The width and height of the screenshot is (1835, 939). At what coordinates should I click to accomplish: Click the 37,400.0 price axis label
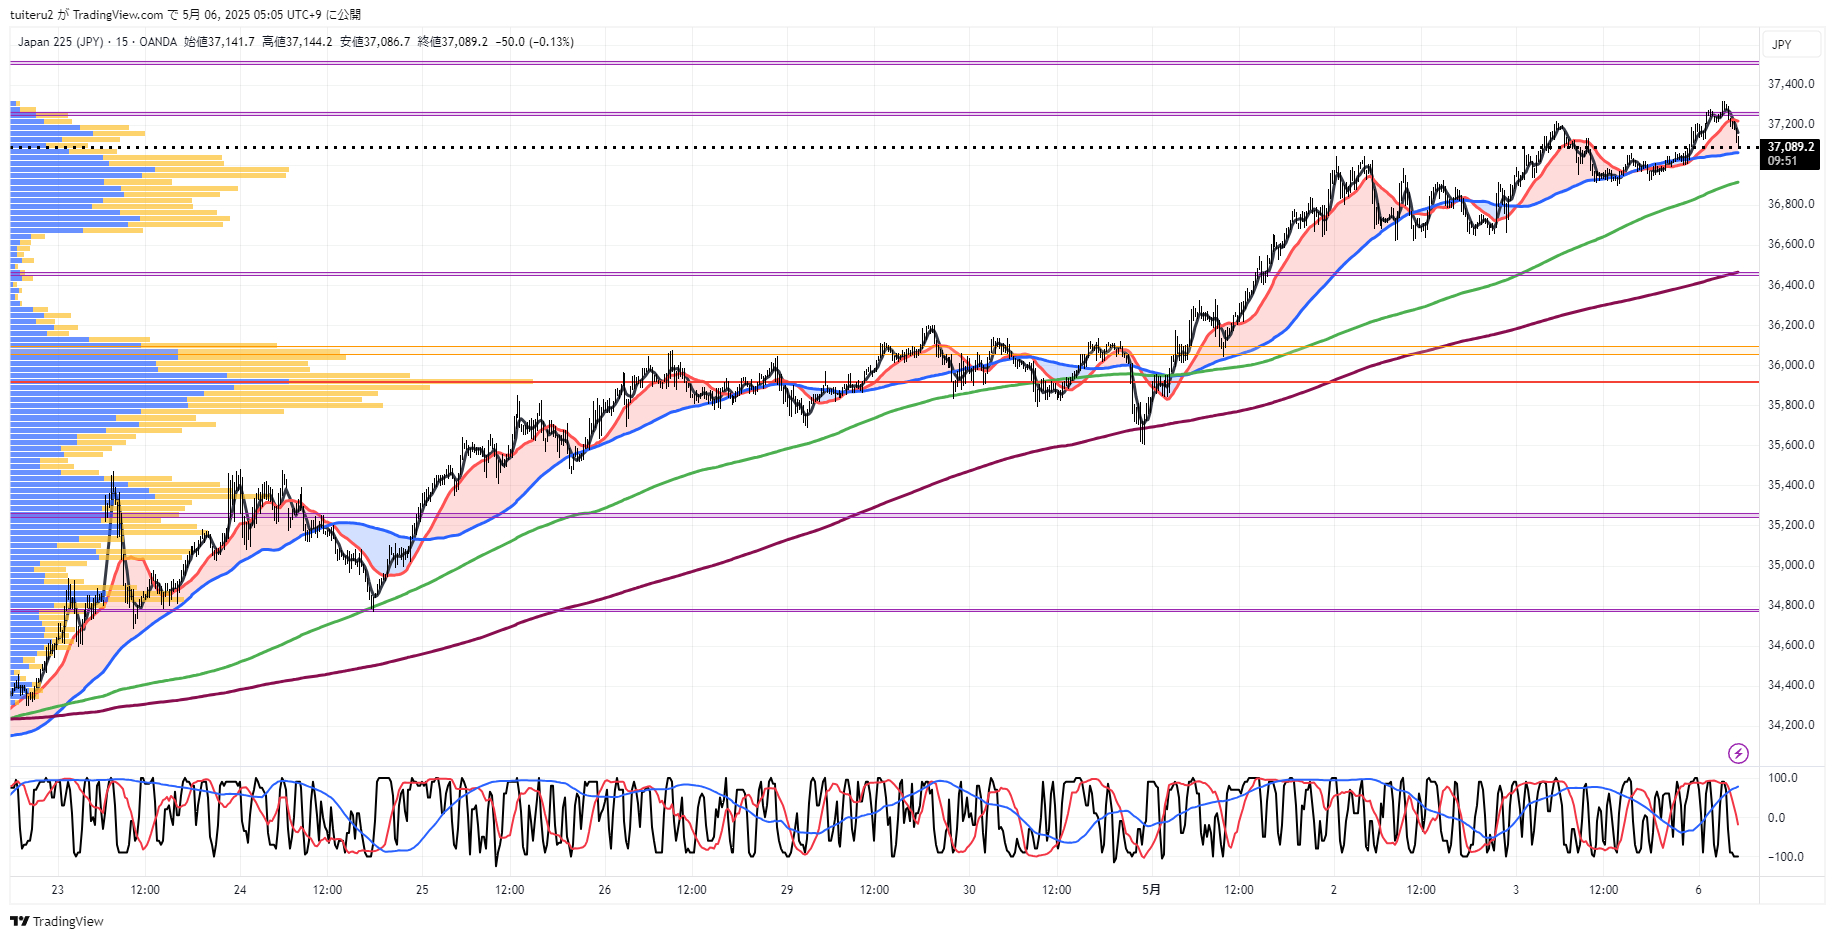1791,84
